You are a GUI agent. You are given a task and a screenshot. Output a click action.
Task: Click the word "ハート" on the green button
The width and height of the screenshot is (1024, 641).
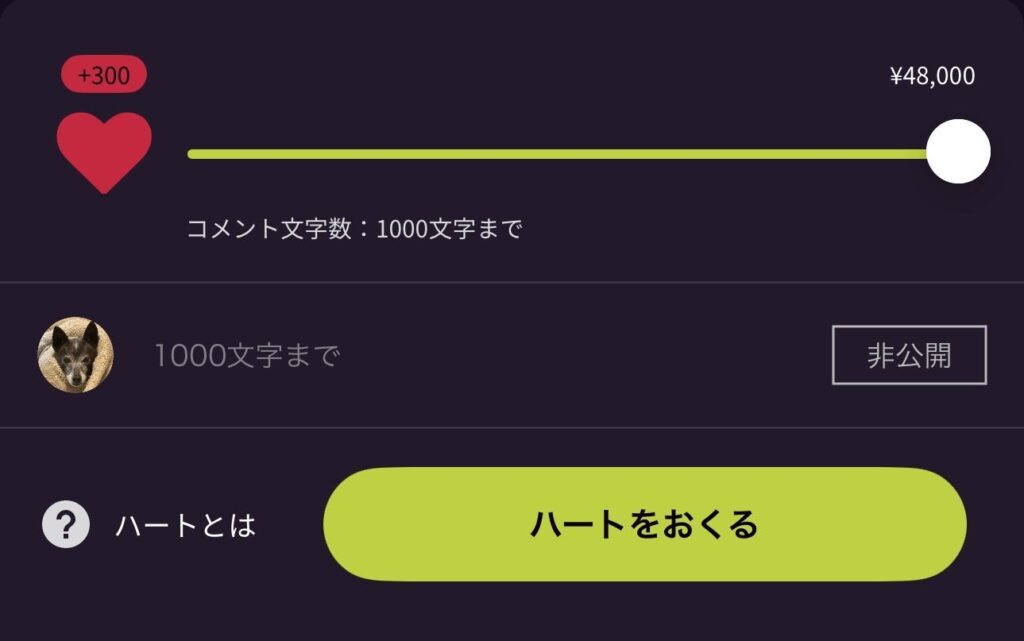581,524
